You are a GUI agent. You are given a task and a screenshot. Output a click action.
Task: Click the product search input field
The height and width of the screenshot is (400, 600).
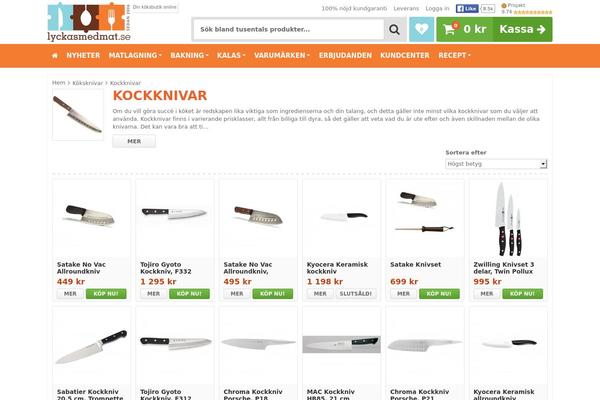(289, 29)
